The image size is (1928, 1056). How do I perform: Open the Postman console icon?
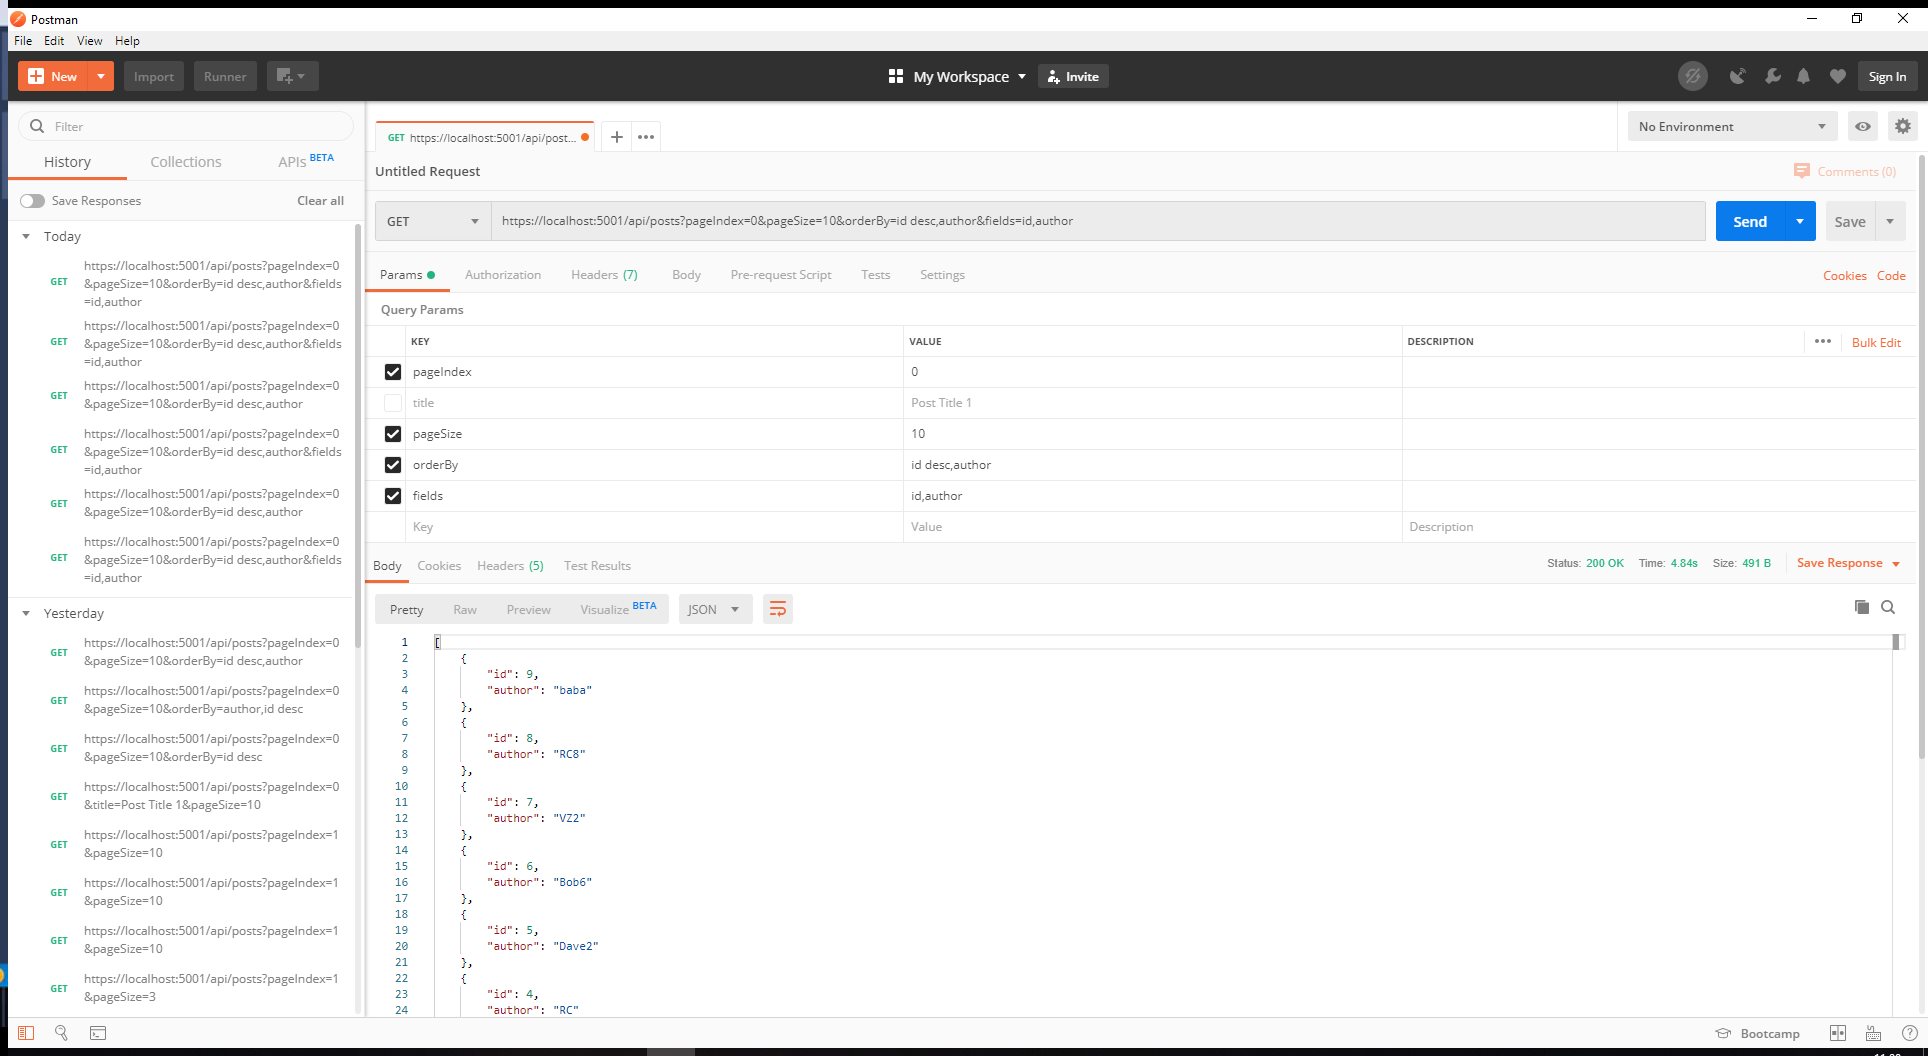point(97,1033)
